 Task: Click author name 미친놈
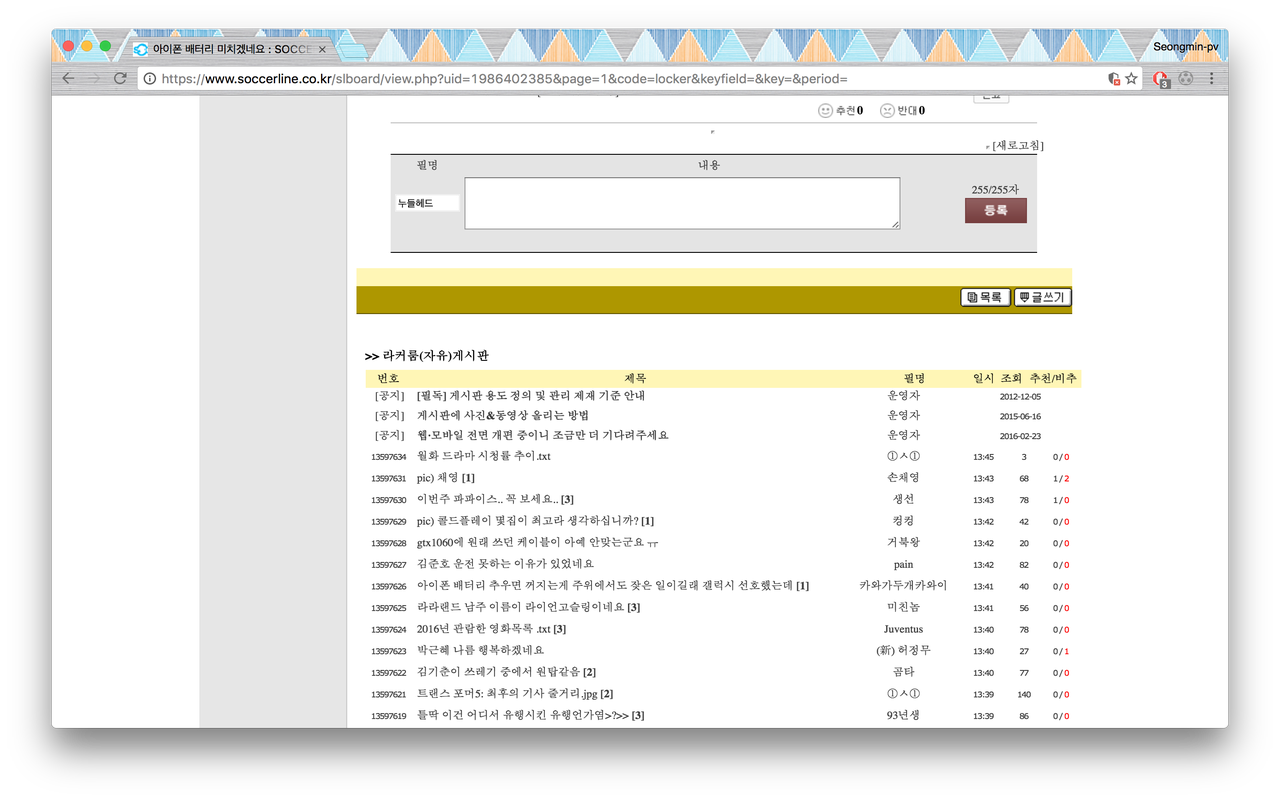click(x=903, y=607)
